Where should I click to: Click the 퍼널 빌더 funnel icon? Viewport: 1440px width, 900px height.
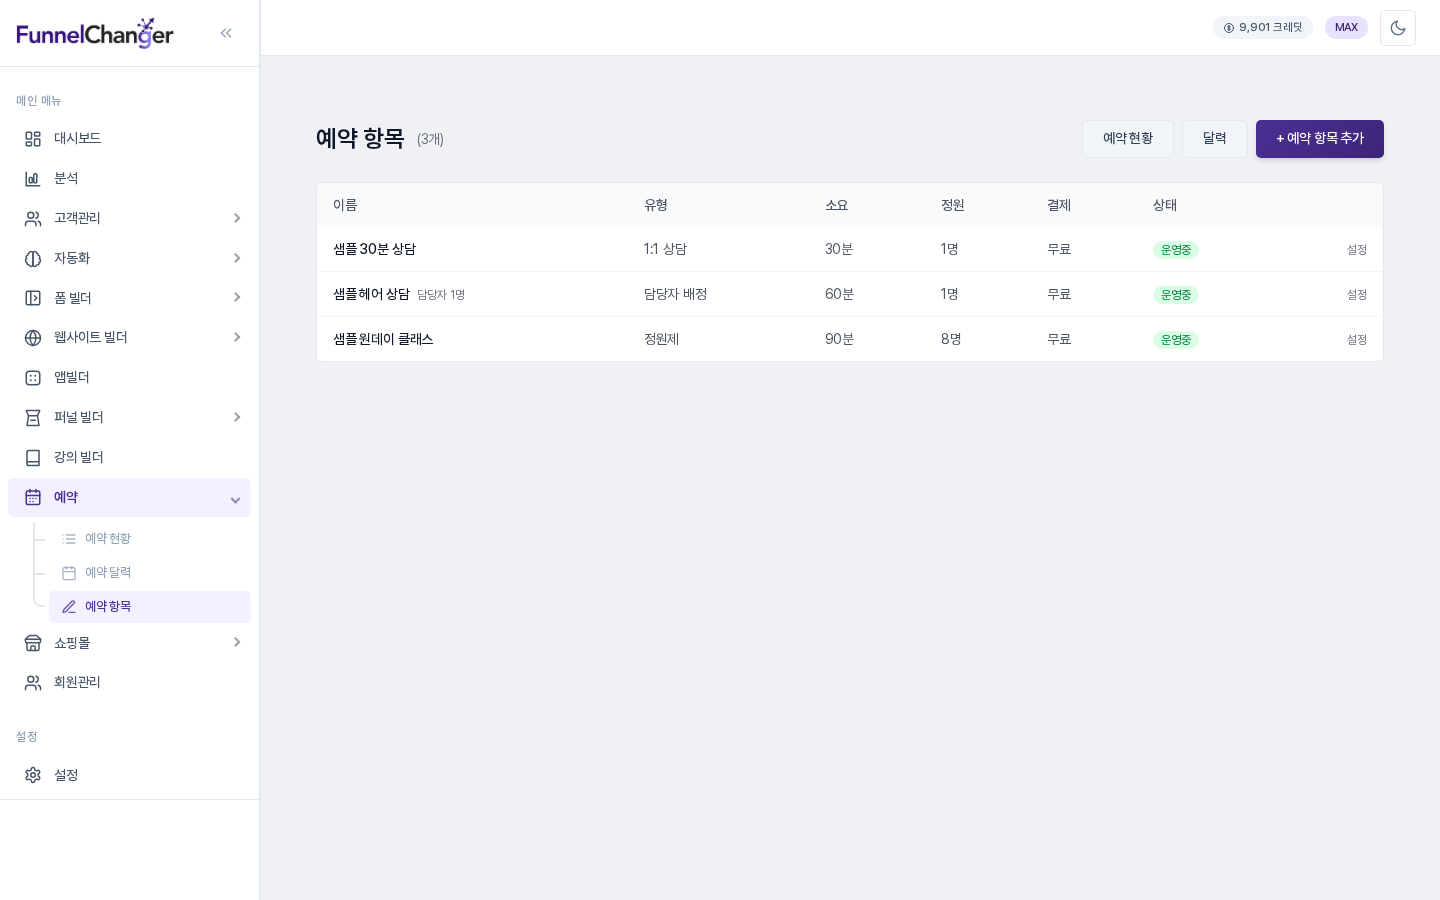point(33,418)
